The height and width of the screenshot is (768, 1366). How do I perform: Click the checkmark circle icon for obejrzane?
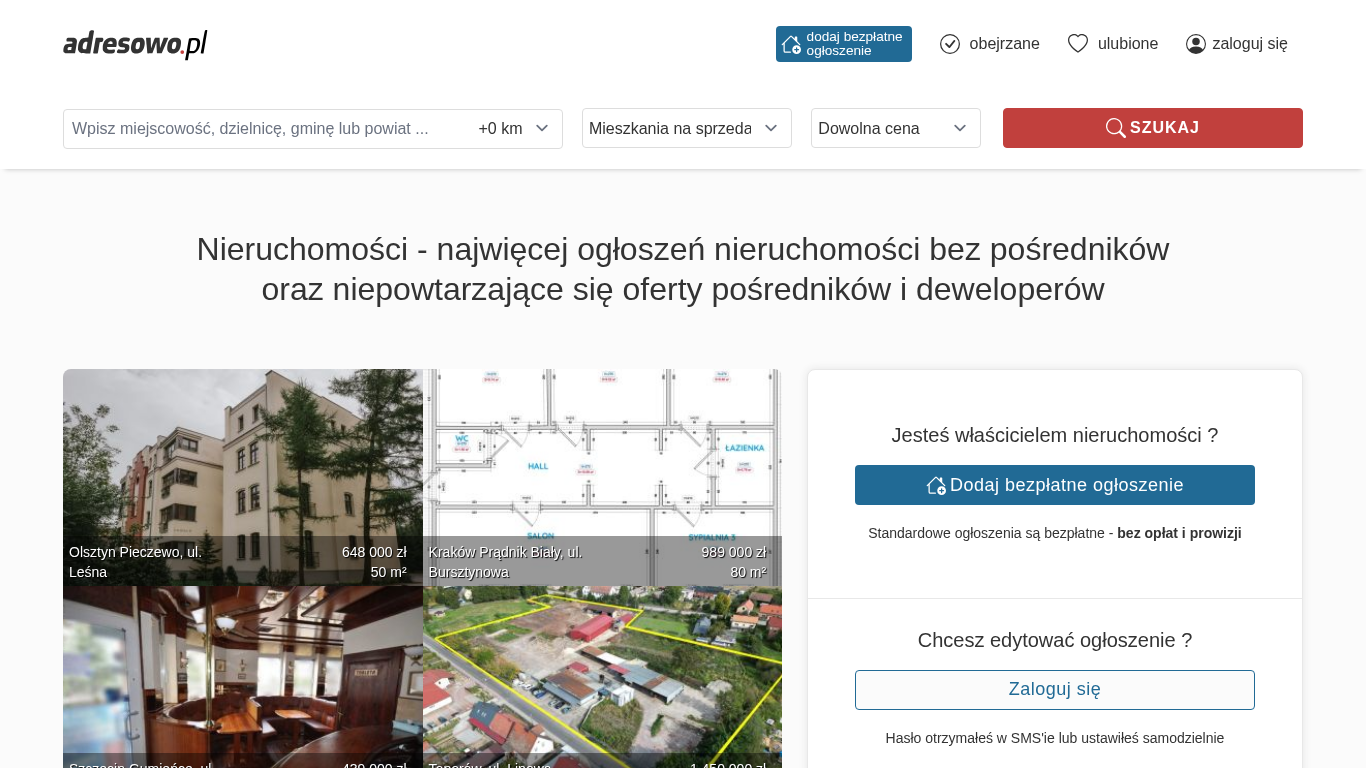(x=950, y=44)
